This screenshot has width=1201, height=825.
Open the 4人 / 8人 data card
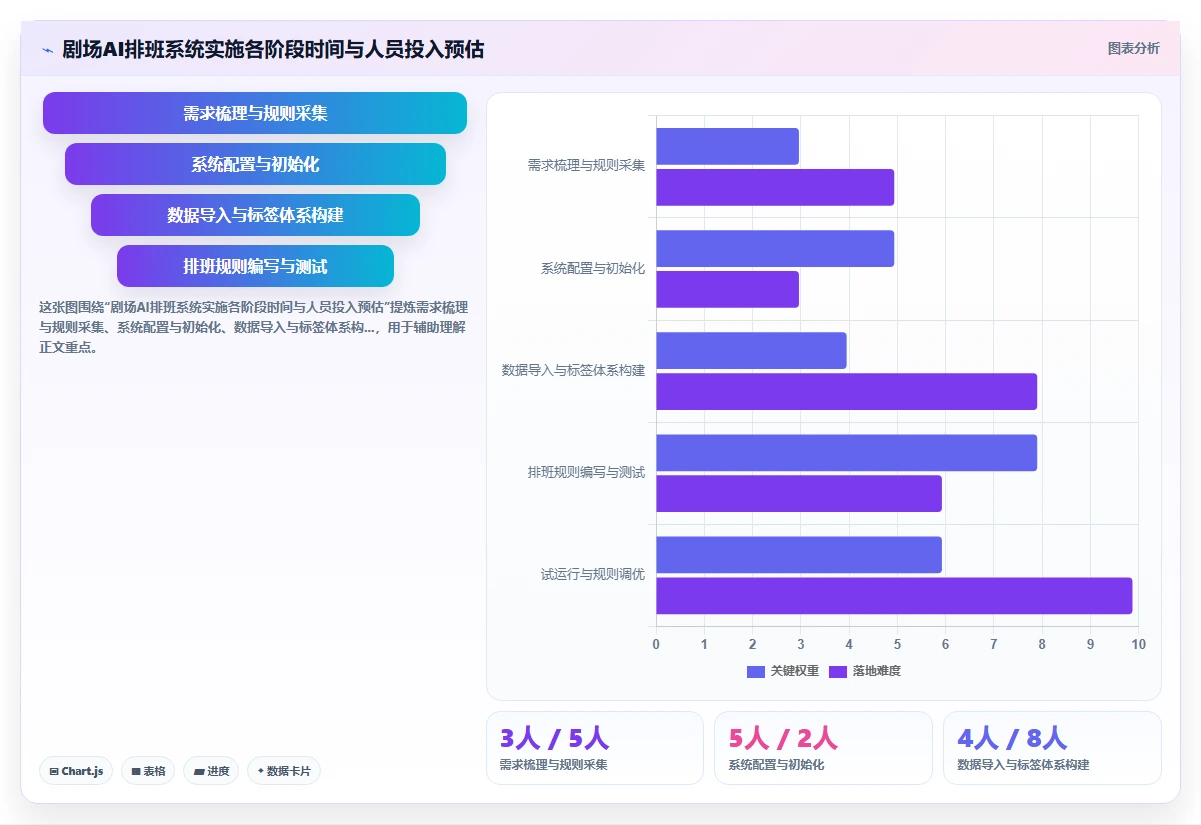point(1052,748)
